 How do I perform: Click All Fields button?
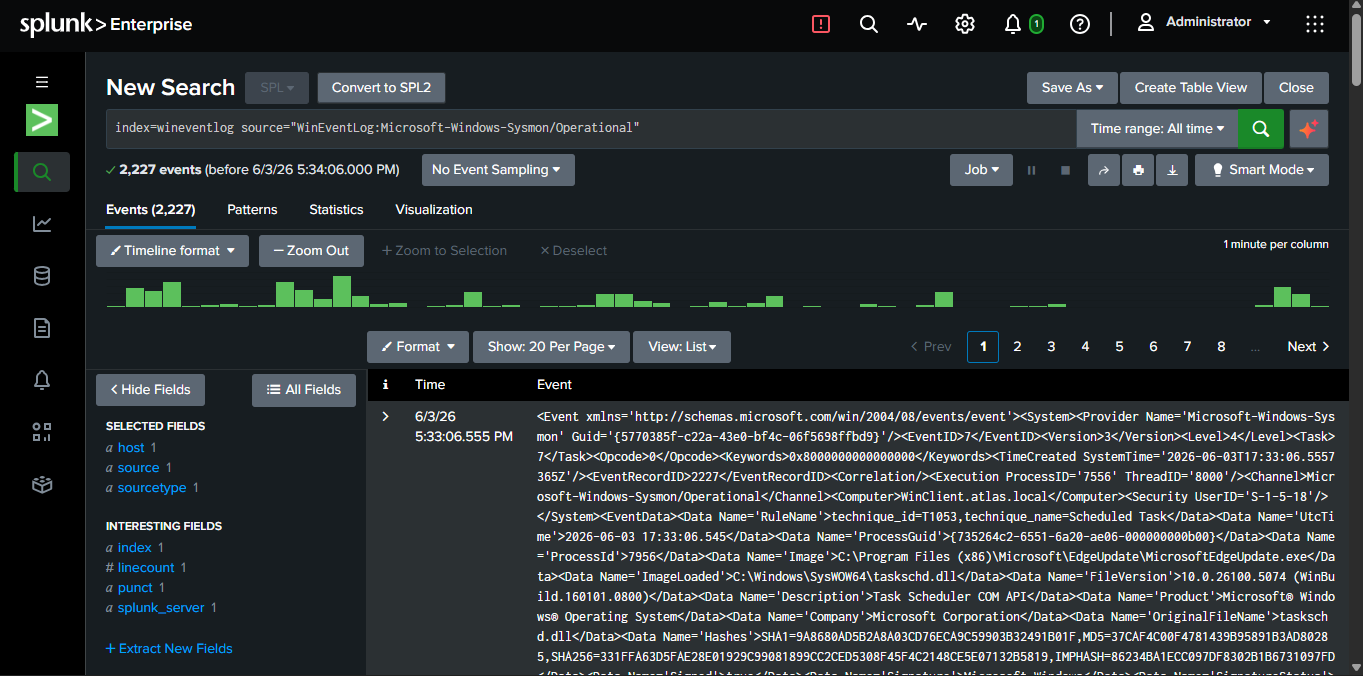[303, 390]
